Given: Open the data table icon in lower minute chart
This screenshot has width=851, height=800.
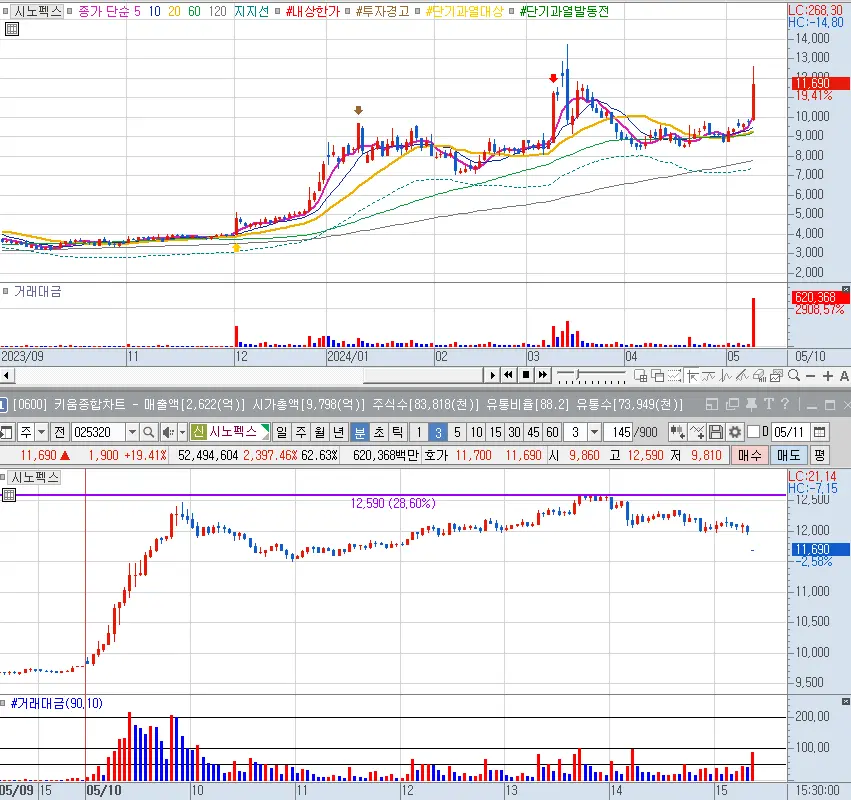Looking at the screenshot, I should tap(9, 494).
